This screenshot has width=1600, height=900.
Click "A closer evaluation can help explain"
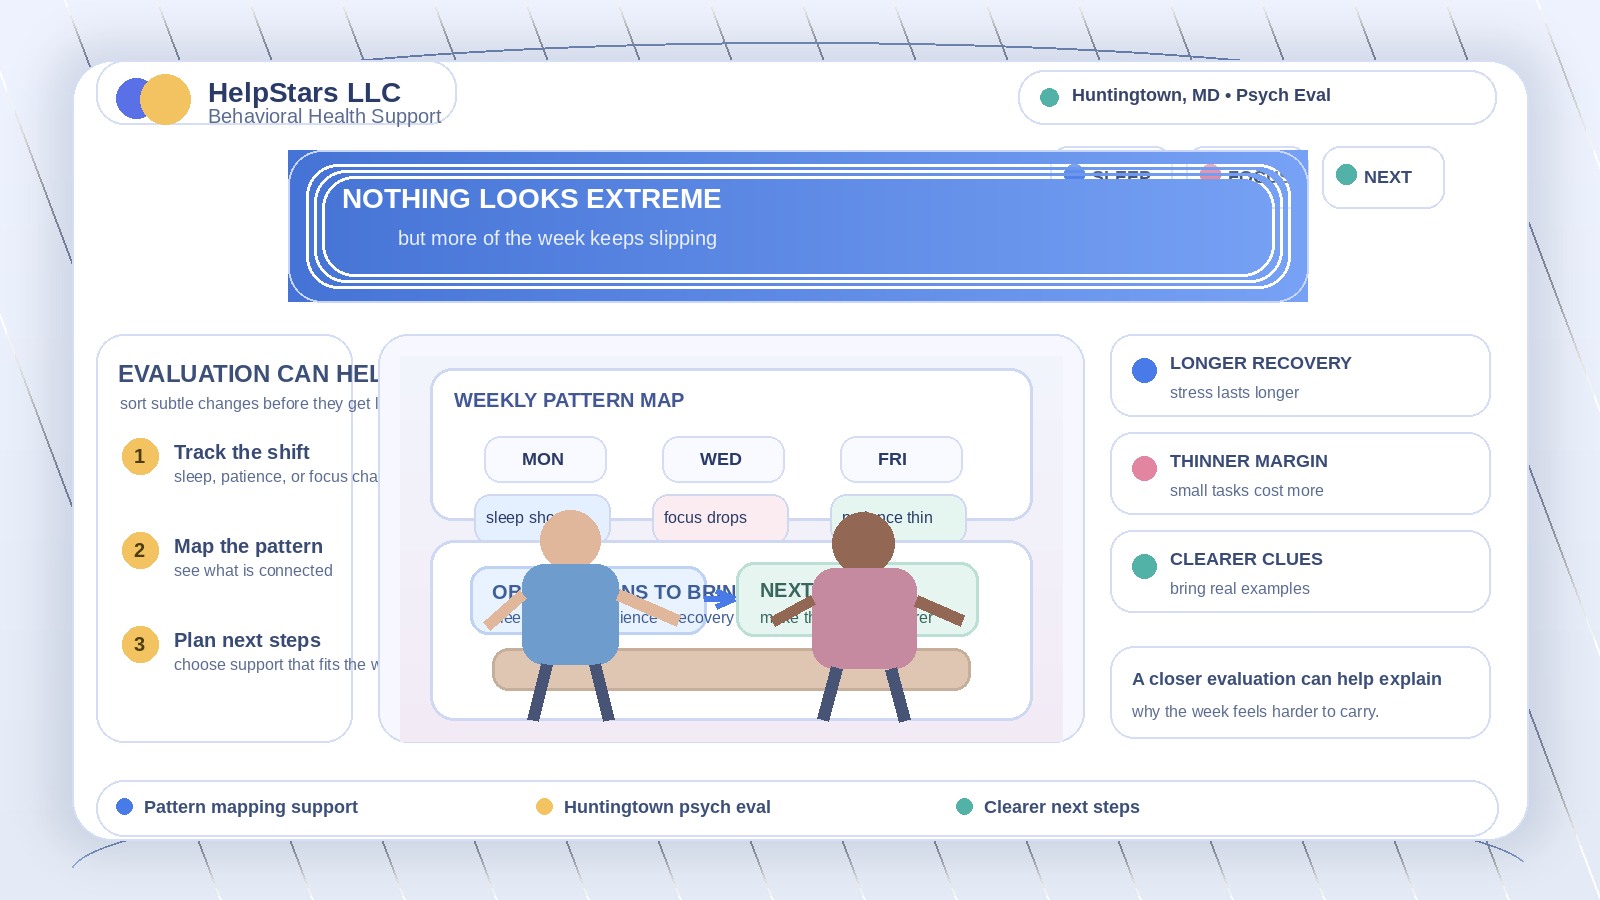coord(1286,679)
